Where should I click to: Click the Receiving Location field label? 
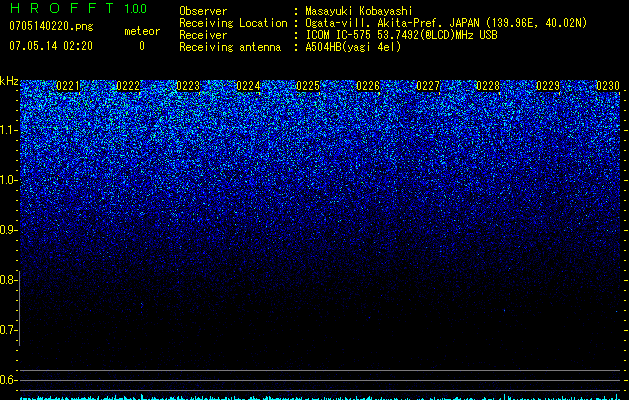tap(233, 23)
